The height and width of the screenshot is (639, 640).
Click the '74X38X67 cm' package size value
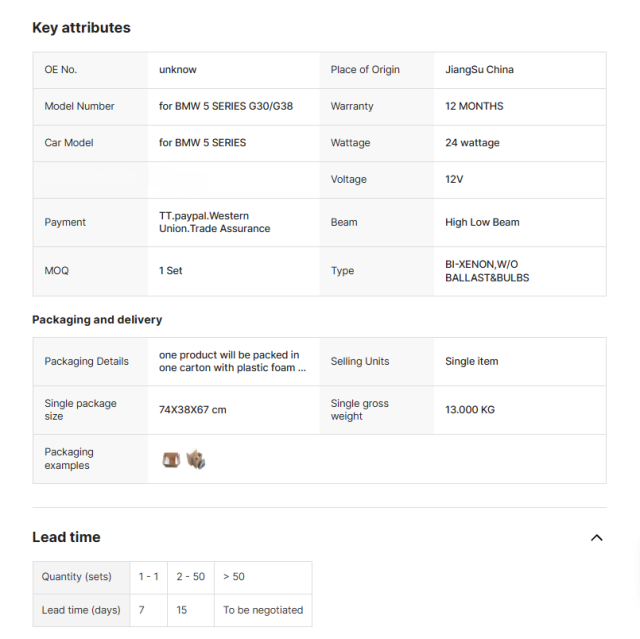192,410
